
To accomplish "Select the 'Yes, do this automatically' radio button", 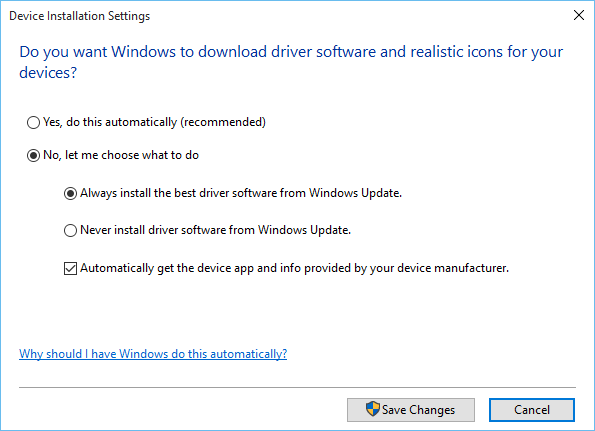I will tap(33, 123).
